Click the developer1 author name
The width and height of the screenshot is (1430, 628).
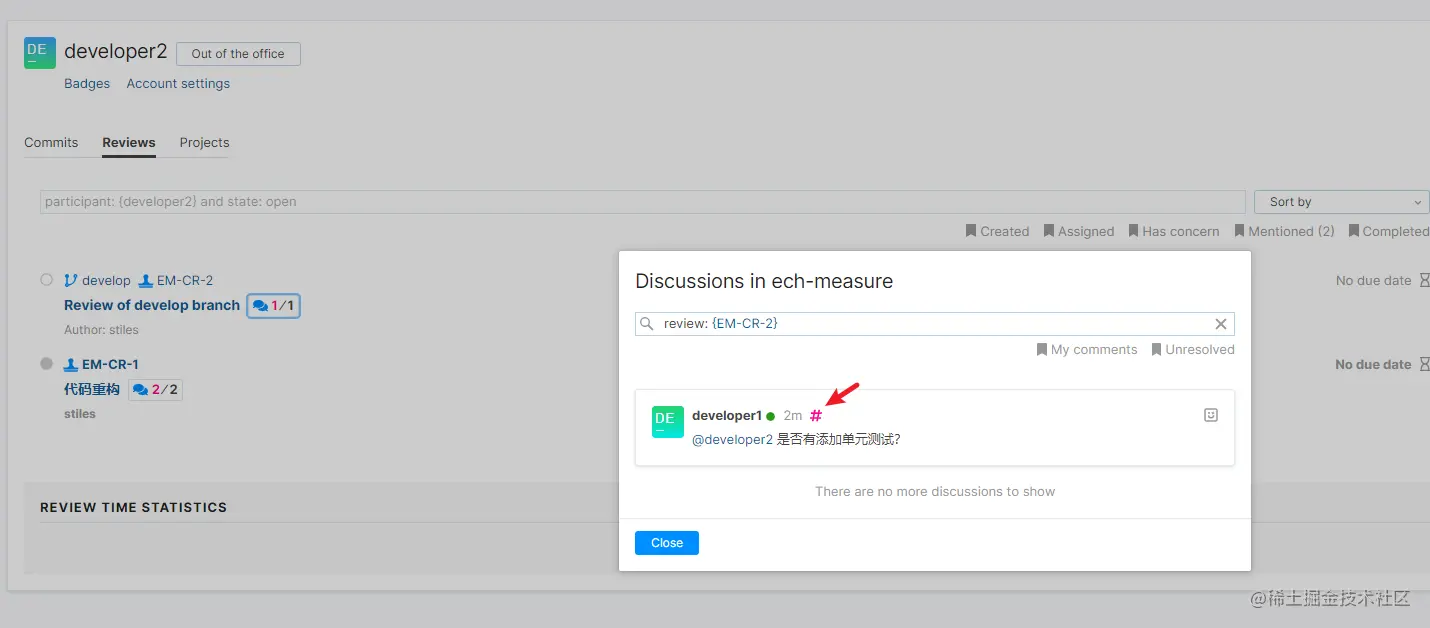(727, 415)
